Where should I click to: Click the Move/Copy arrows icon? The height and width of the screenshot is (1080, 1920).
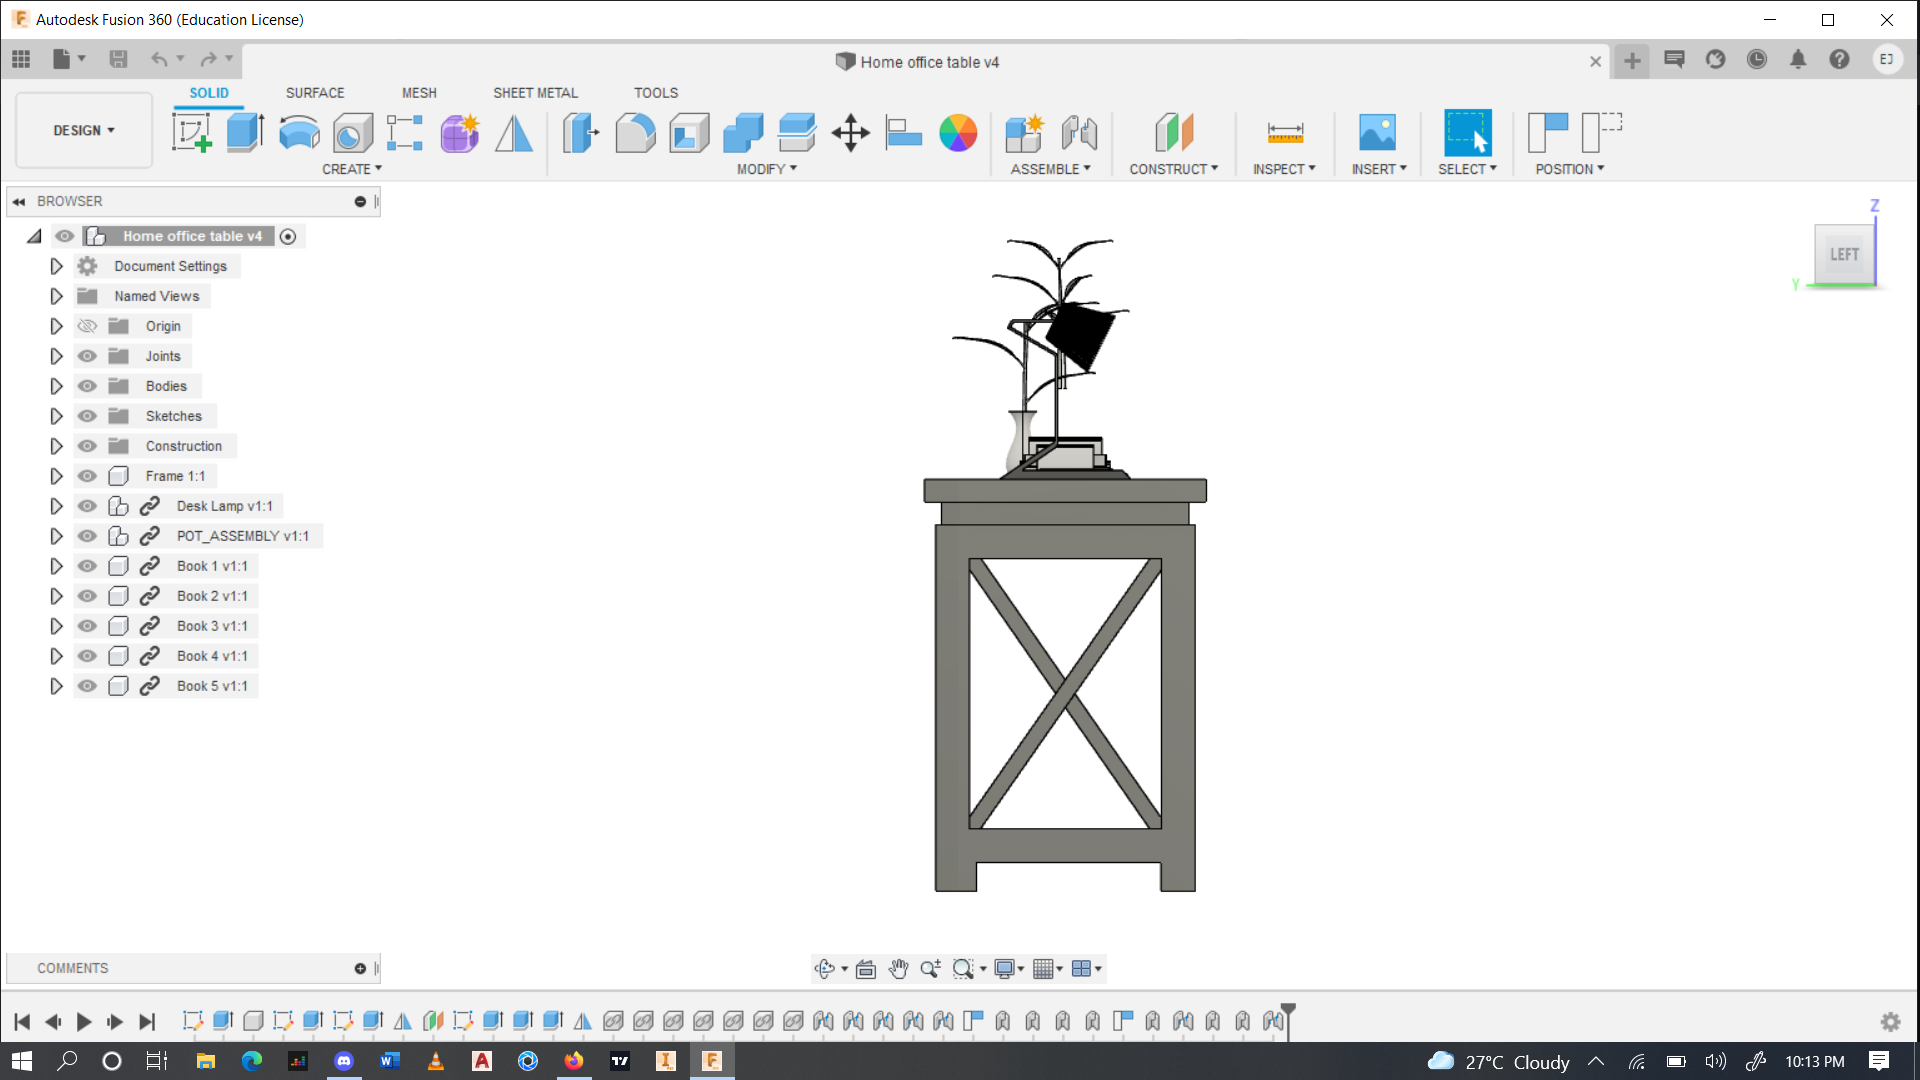pyautogui.click(x=850, y=132)
